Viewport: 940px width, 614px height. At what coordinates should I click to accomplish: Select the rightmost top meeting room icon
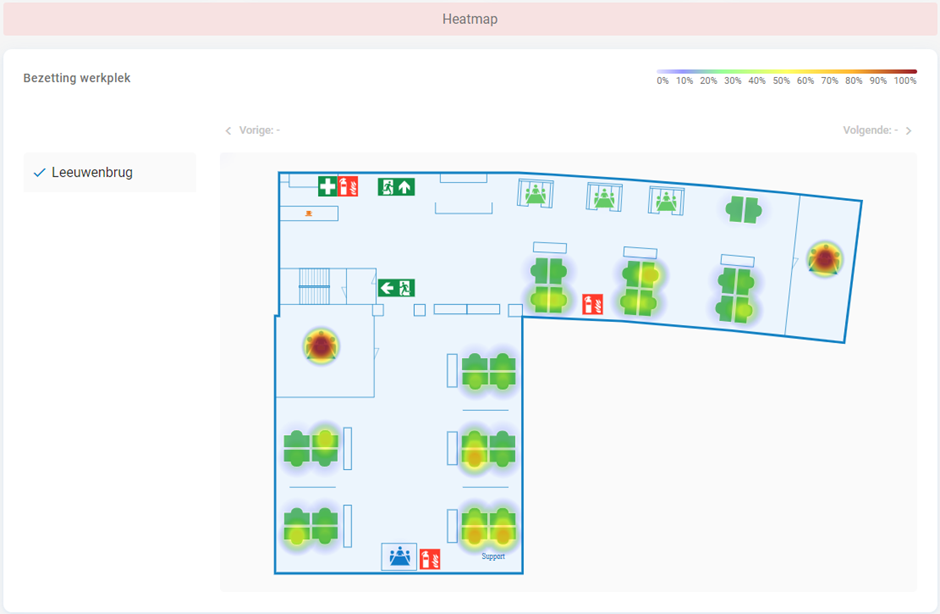(666, 200)
